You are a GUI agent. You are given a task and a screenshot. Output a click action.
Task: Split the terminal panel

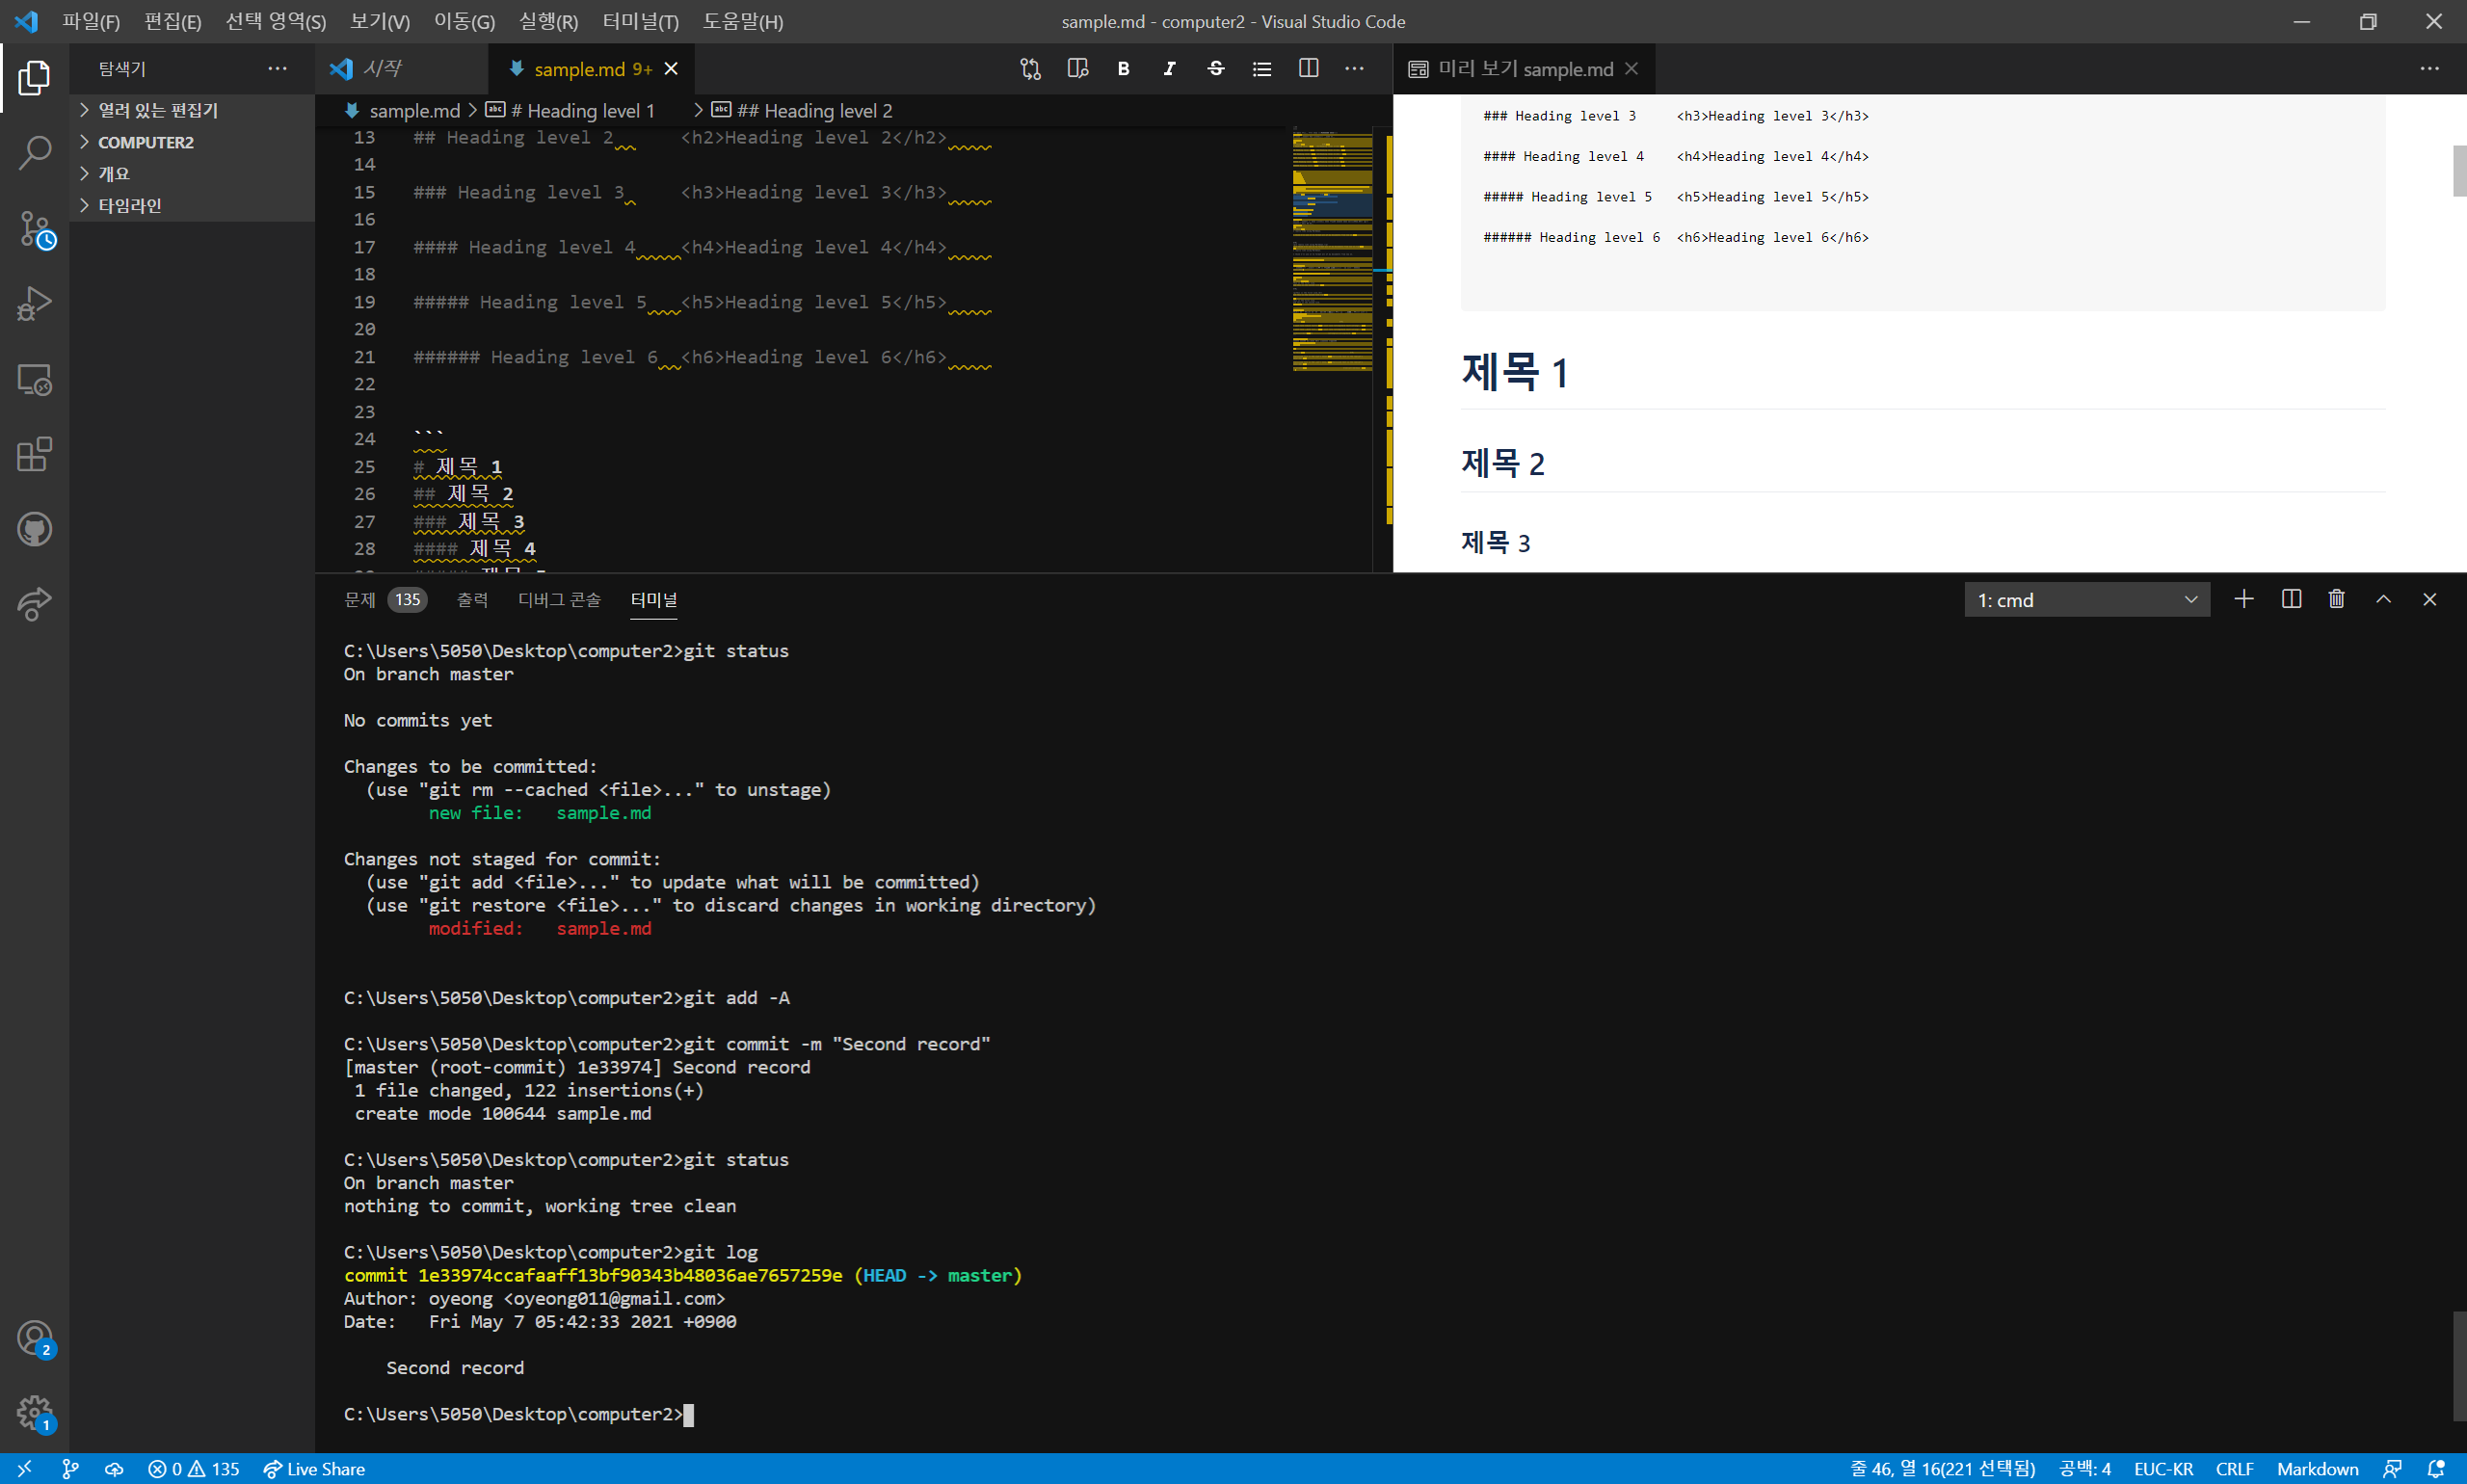[x=2291, y=599]
